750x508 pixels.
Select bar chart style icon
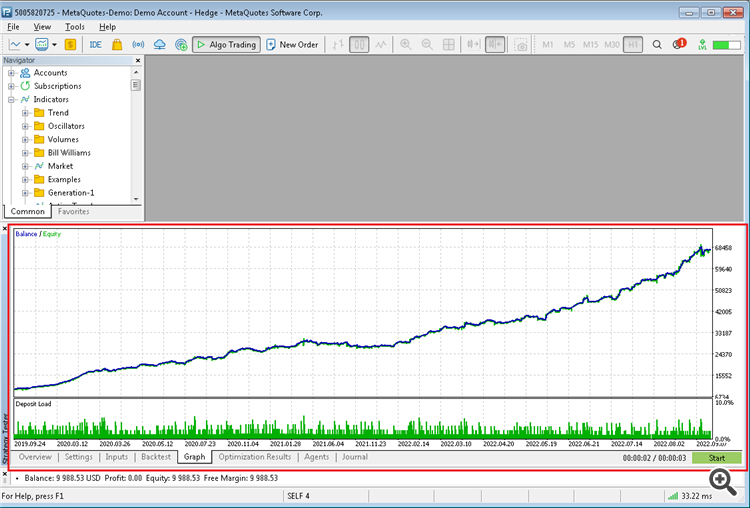tap(338, 44)
